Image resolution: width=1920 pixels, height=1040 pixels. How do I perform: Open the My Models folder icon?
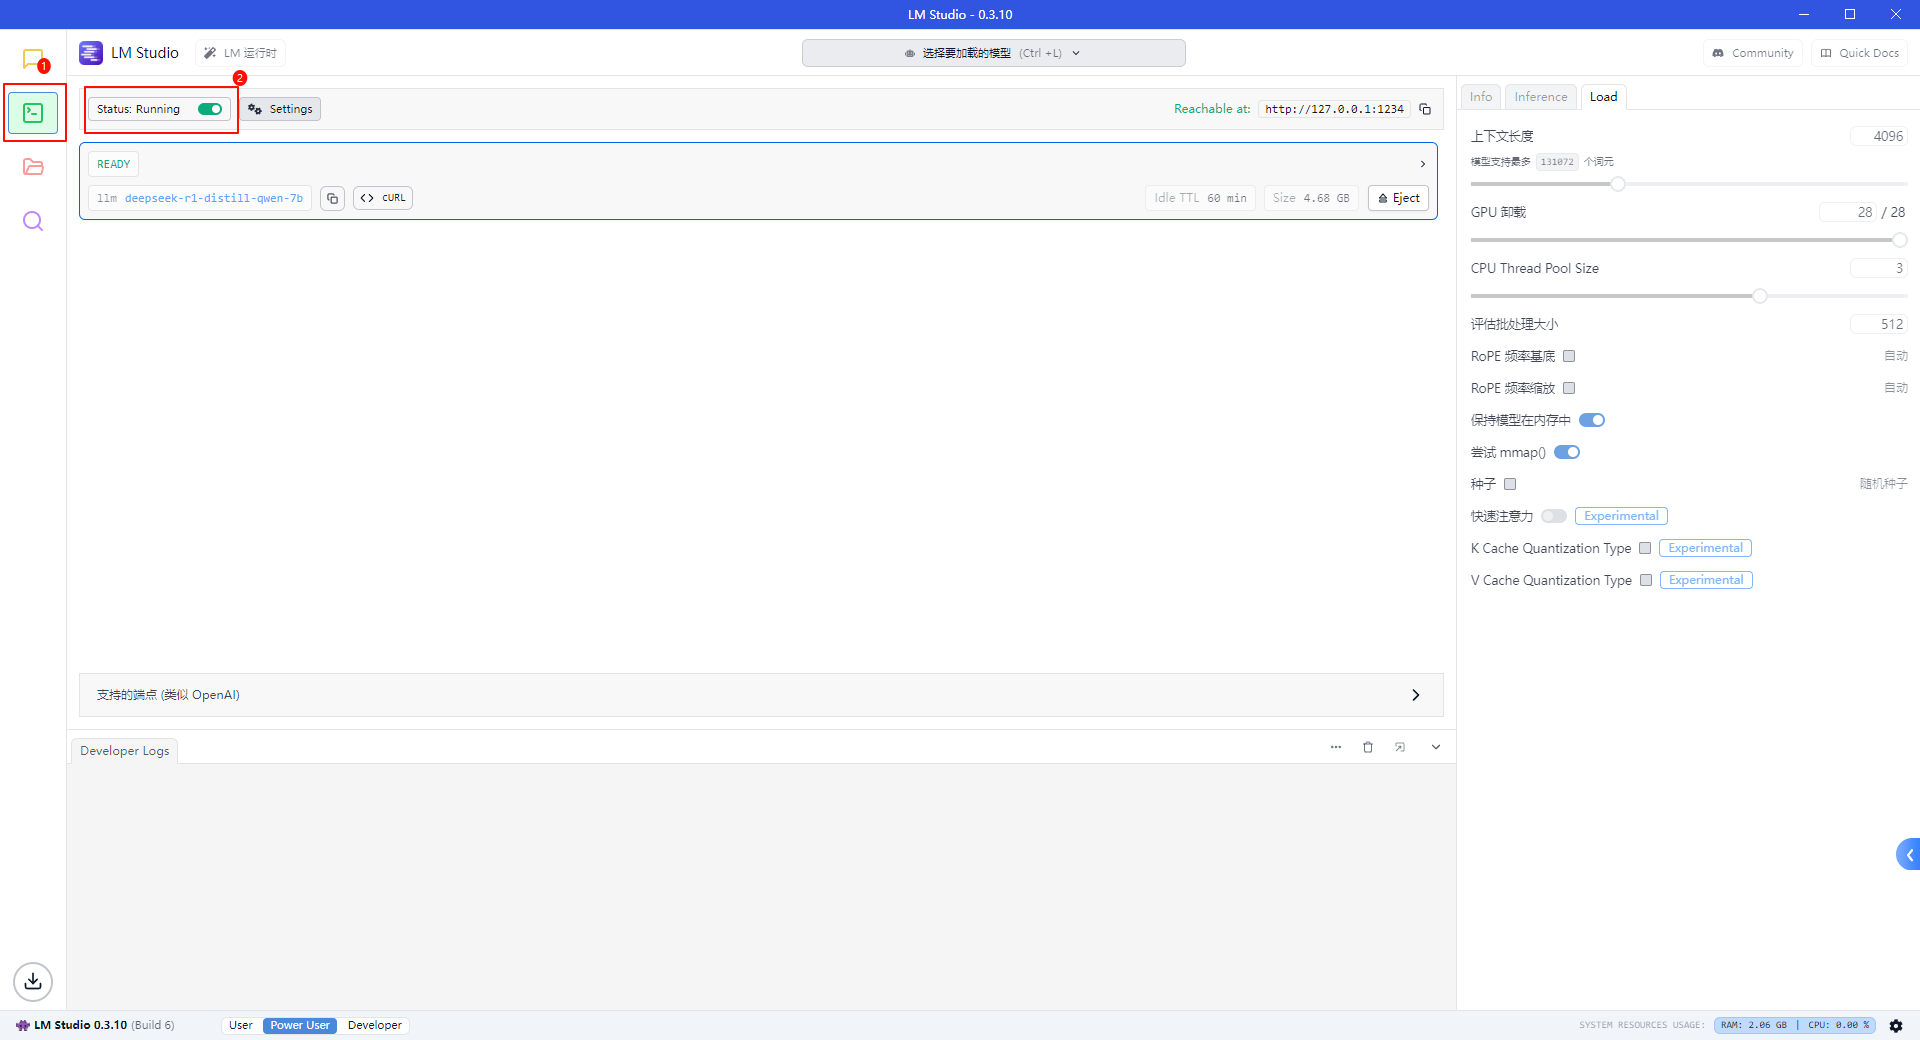[33, 167]
